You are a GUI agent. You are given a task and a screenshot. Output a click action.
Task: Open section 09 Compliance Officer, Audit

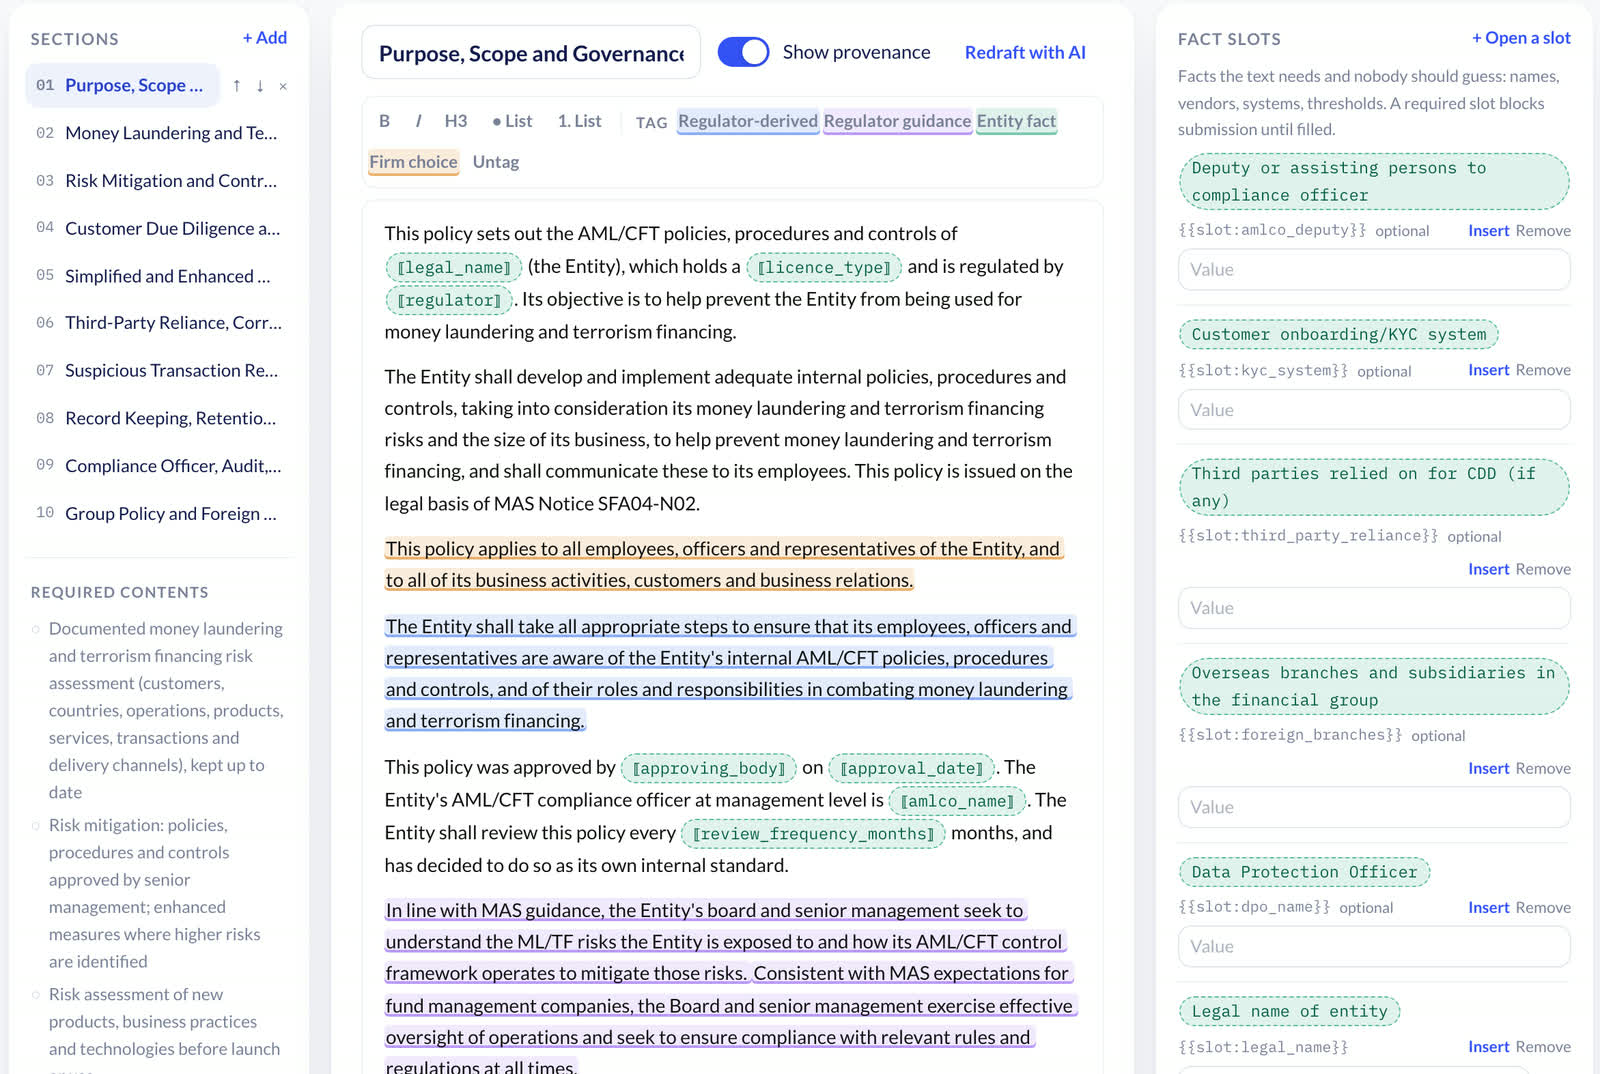tap(159, 466)
